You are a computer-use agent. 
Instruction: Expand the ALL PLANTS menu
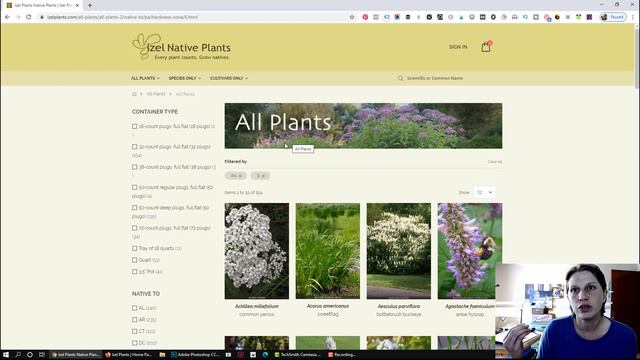pyautogui.click(x=145, y=78)
